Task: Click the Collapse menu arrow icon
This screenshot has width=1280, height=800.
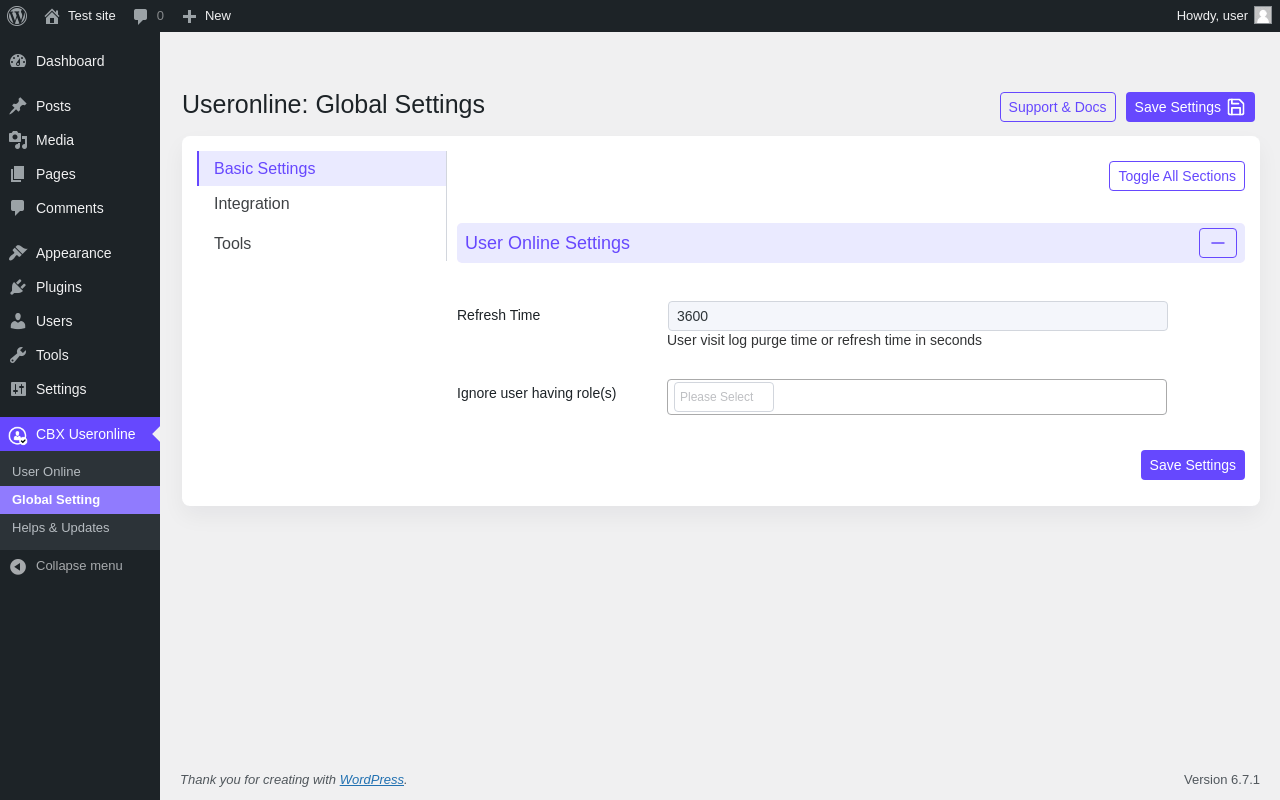Action: 18,566
